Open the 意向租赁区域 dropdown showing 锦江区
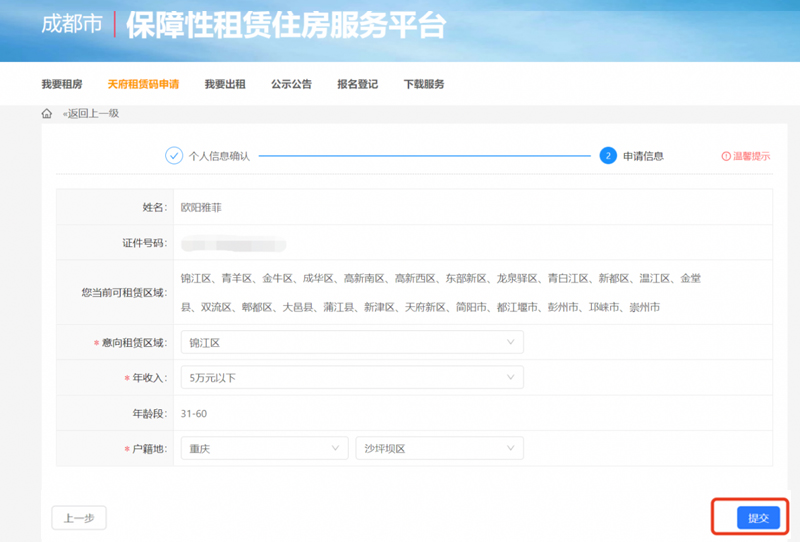Screen dimensions: 800x542 (352, 342)
